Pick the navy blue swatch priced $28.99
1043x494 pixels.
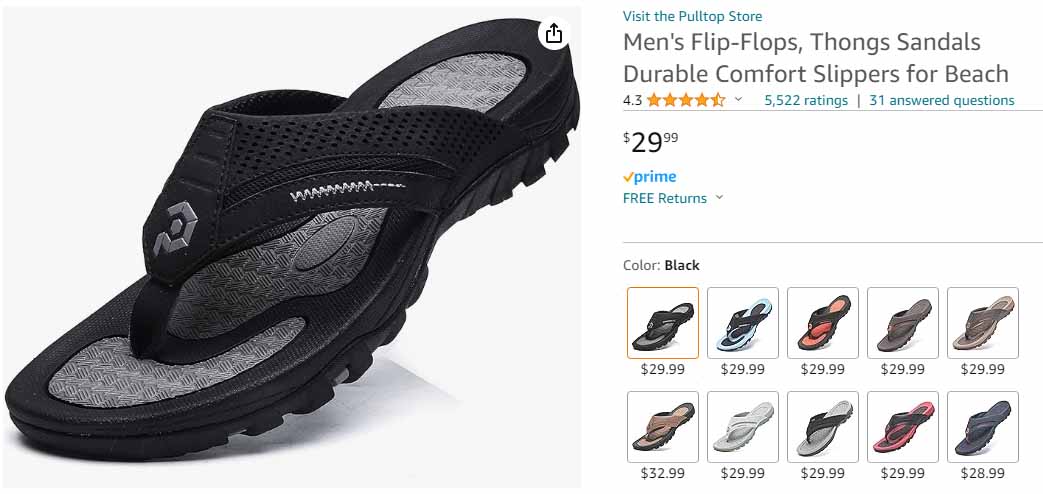coord(983,427)
